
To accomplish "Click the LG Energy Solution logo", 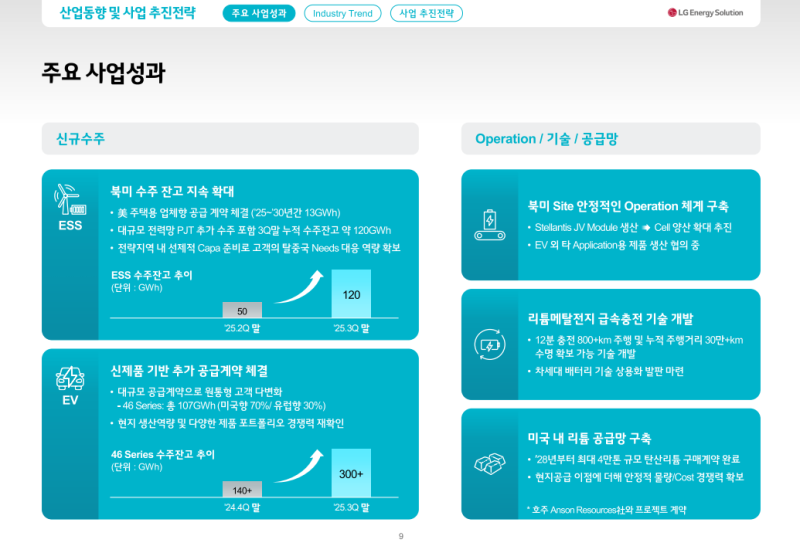I will click(x=706, y=13).
